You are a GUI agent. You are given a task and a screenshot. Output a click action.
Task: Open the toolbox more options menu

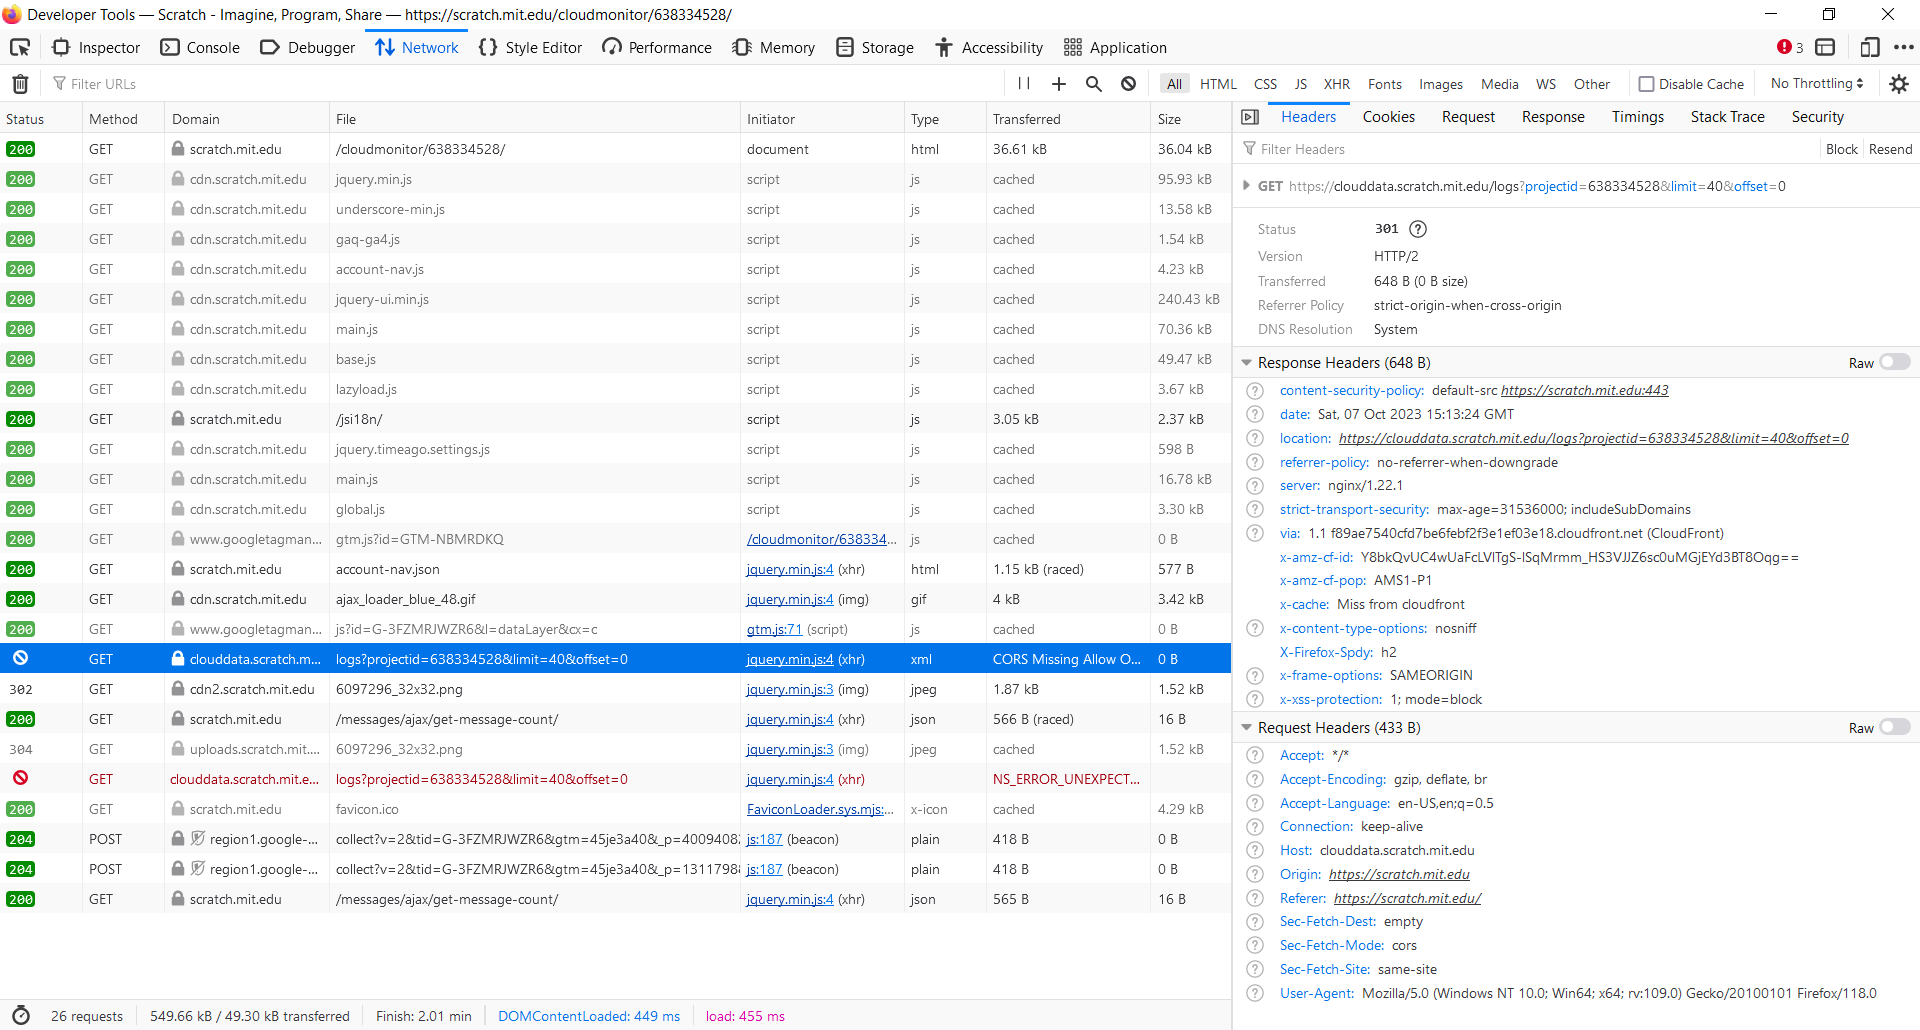(1903, 47)
